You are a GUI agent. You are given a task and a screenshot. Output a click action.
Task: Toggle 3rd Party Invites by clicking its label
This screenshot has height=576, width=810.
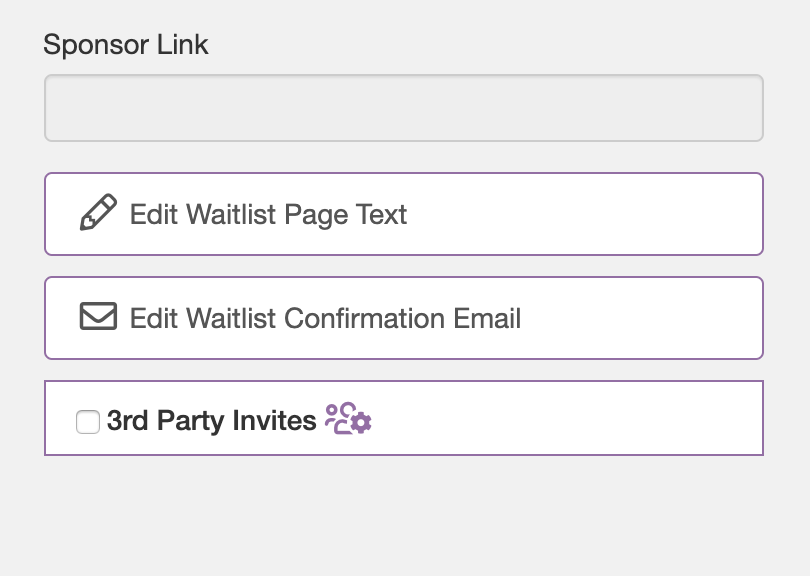[211, 421]
